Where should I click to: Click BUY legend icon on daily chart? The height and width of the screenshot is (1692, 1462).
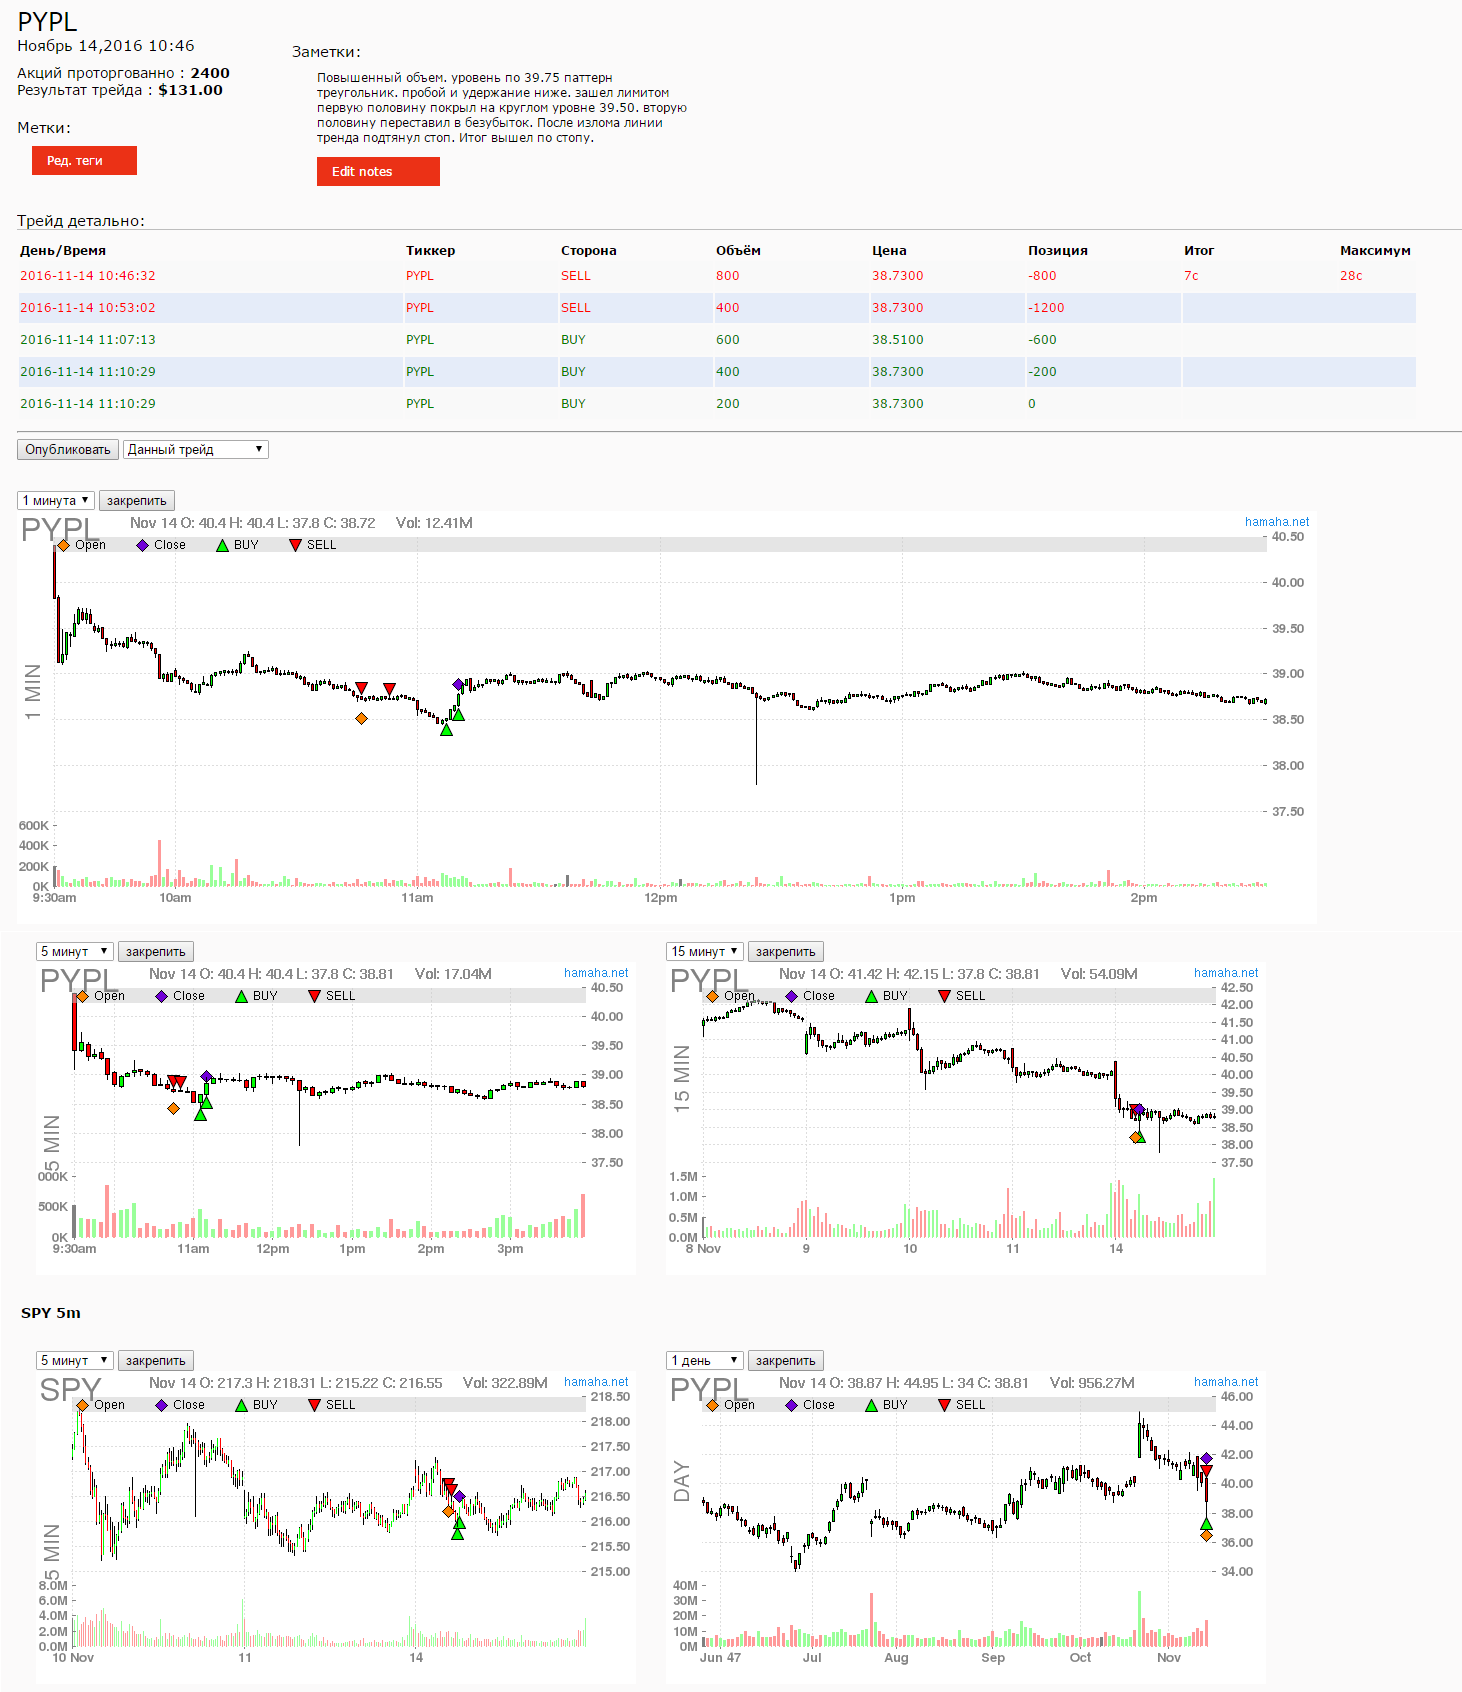click(871, 1405)
